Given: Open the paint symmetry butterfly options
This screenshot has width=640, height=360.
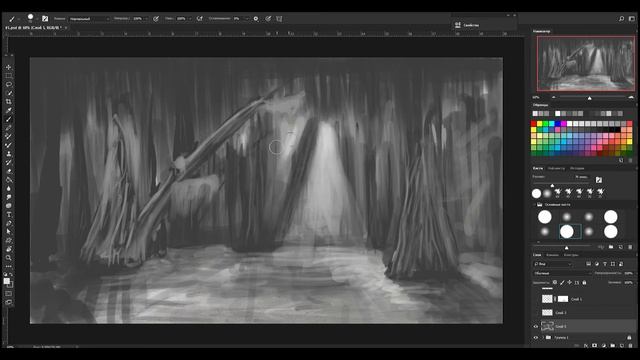Looking at the screenshot, I should point(279,19).
